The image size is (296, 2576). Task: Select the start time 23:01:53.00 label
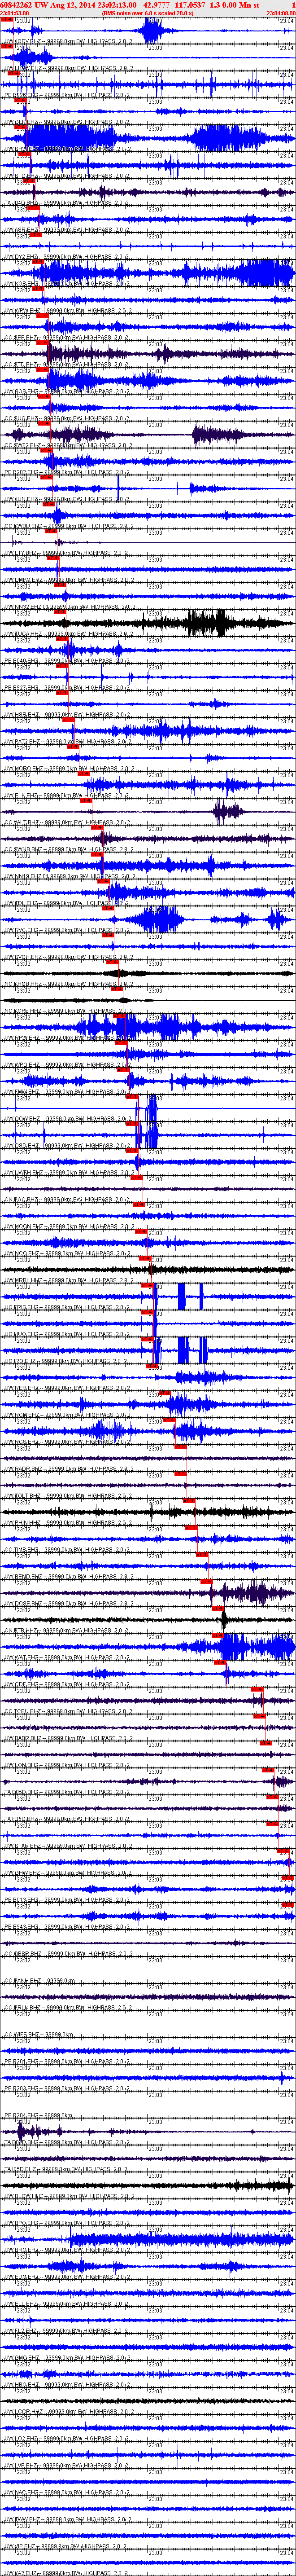(x=15, y=13)
